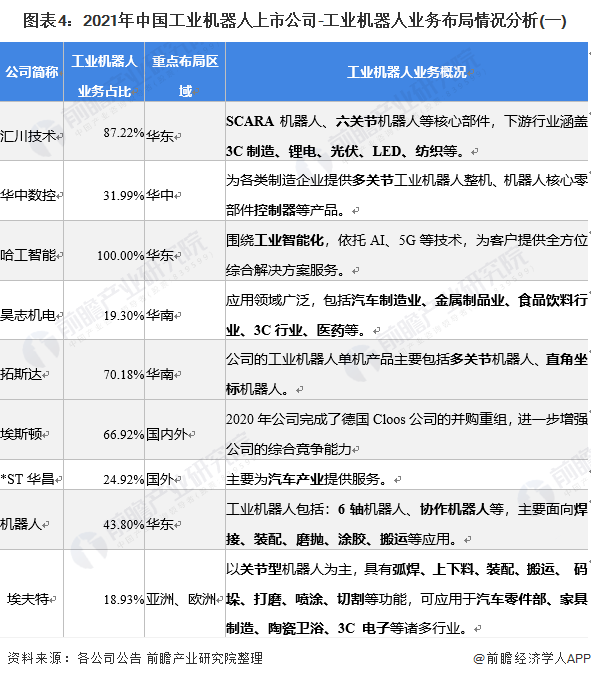
Task: Click the 亚洲、欧洲 region cell
Action: 184,599
